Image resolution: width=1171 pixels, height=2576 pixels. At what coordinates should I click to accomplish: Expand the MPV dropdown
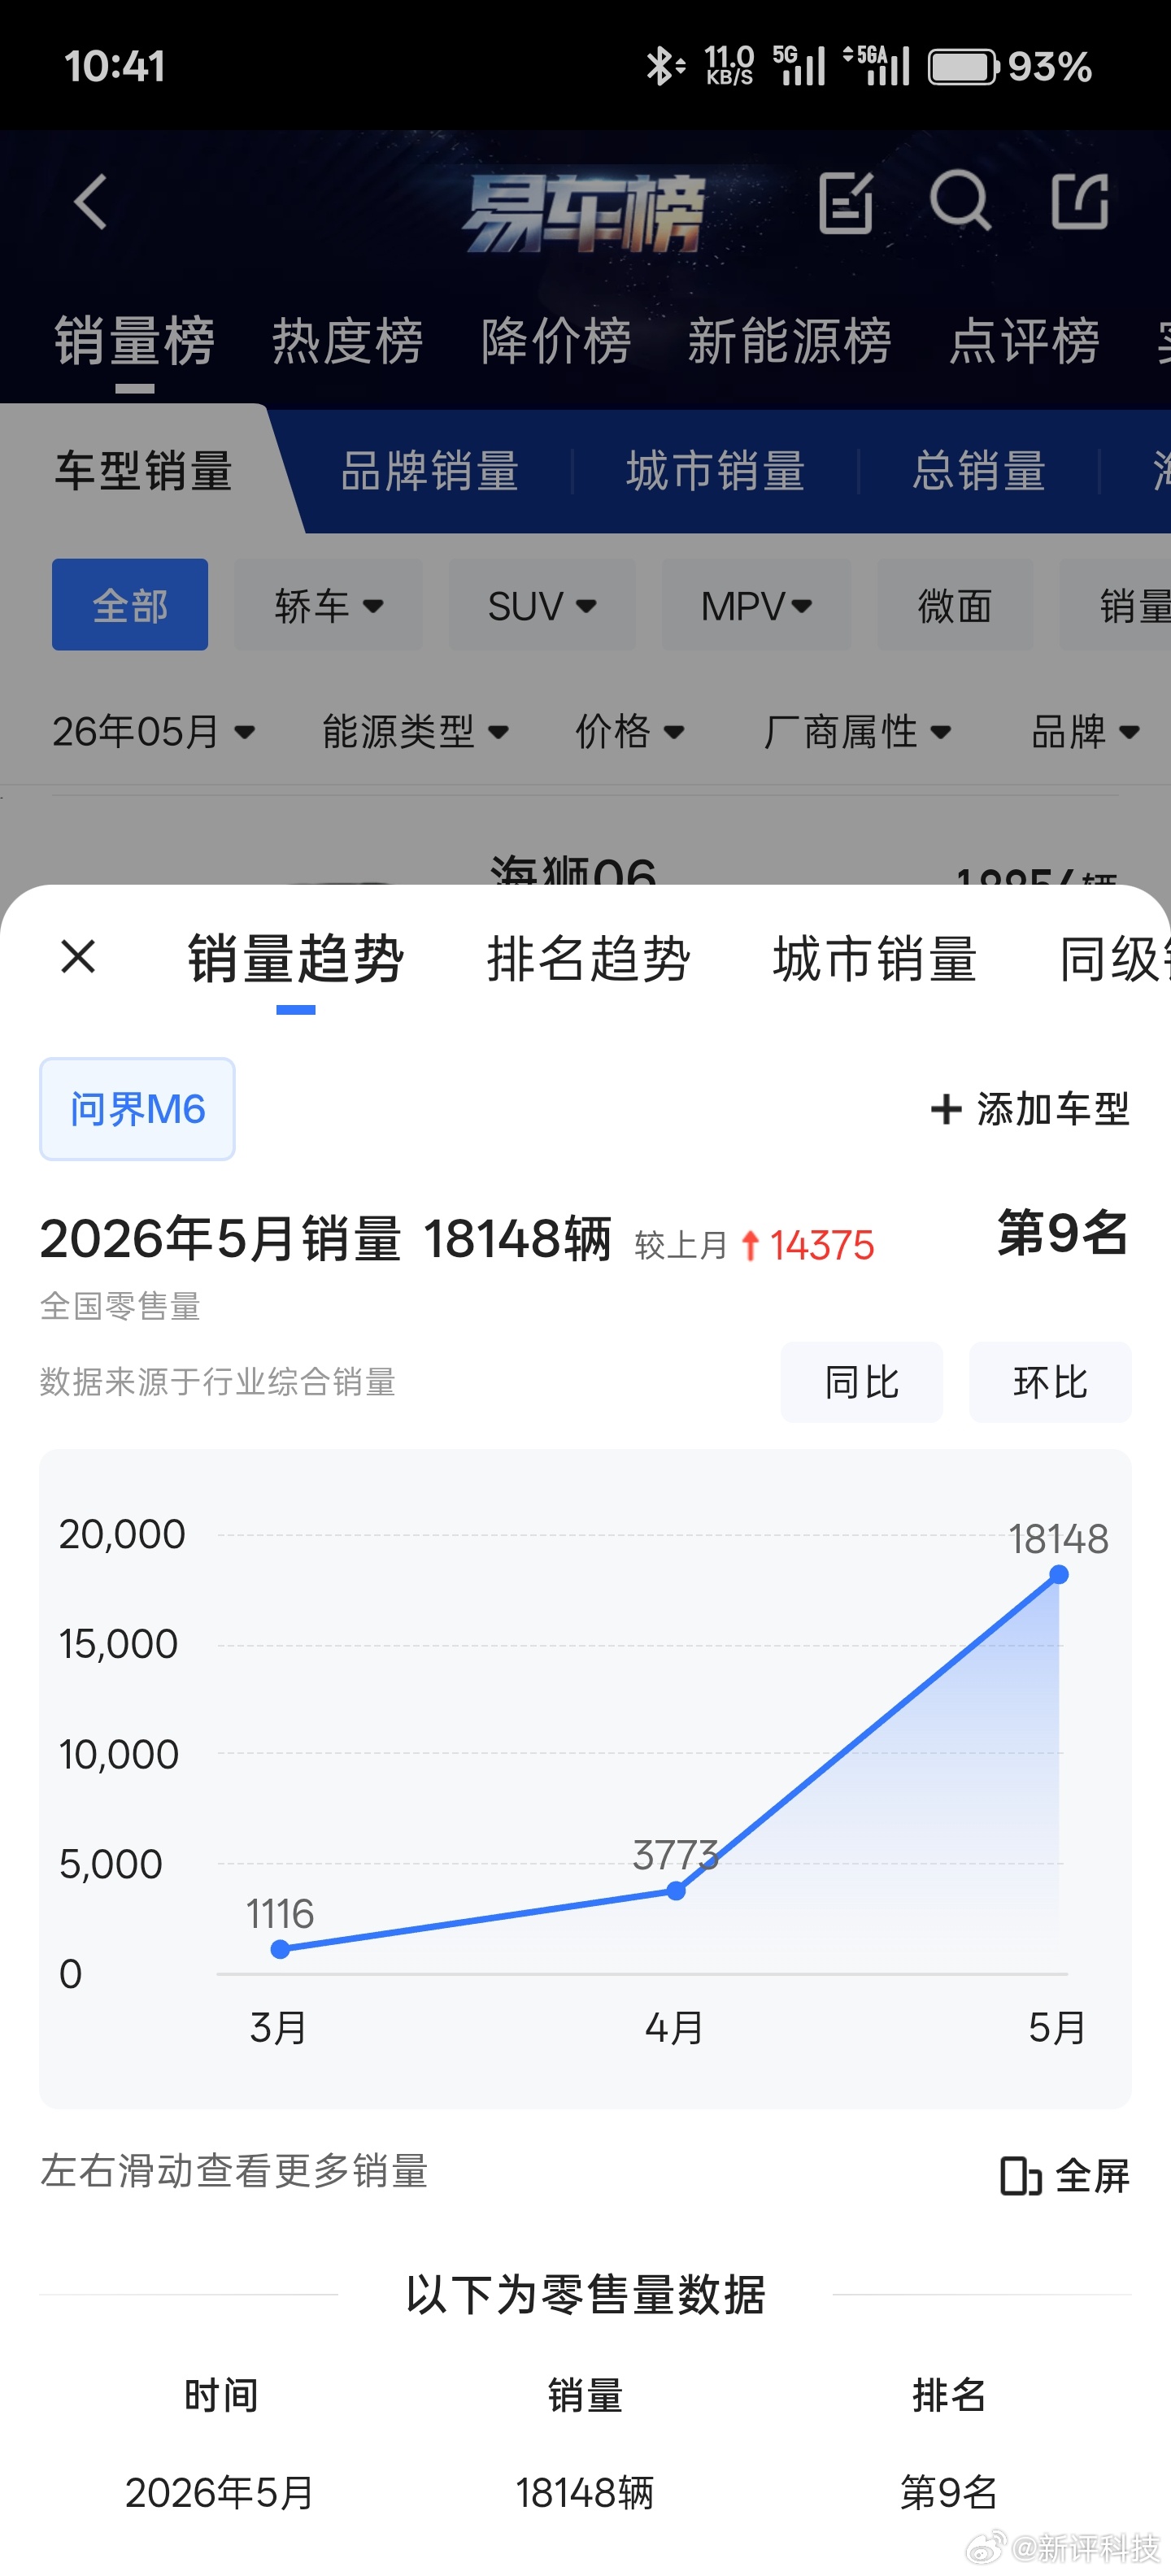coord(756,605)
